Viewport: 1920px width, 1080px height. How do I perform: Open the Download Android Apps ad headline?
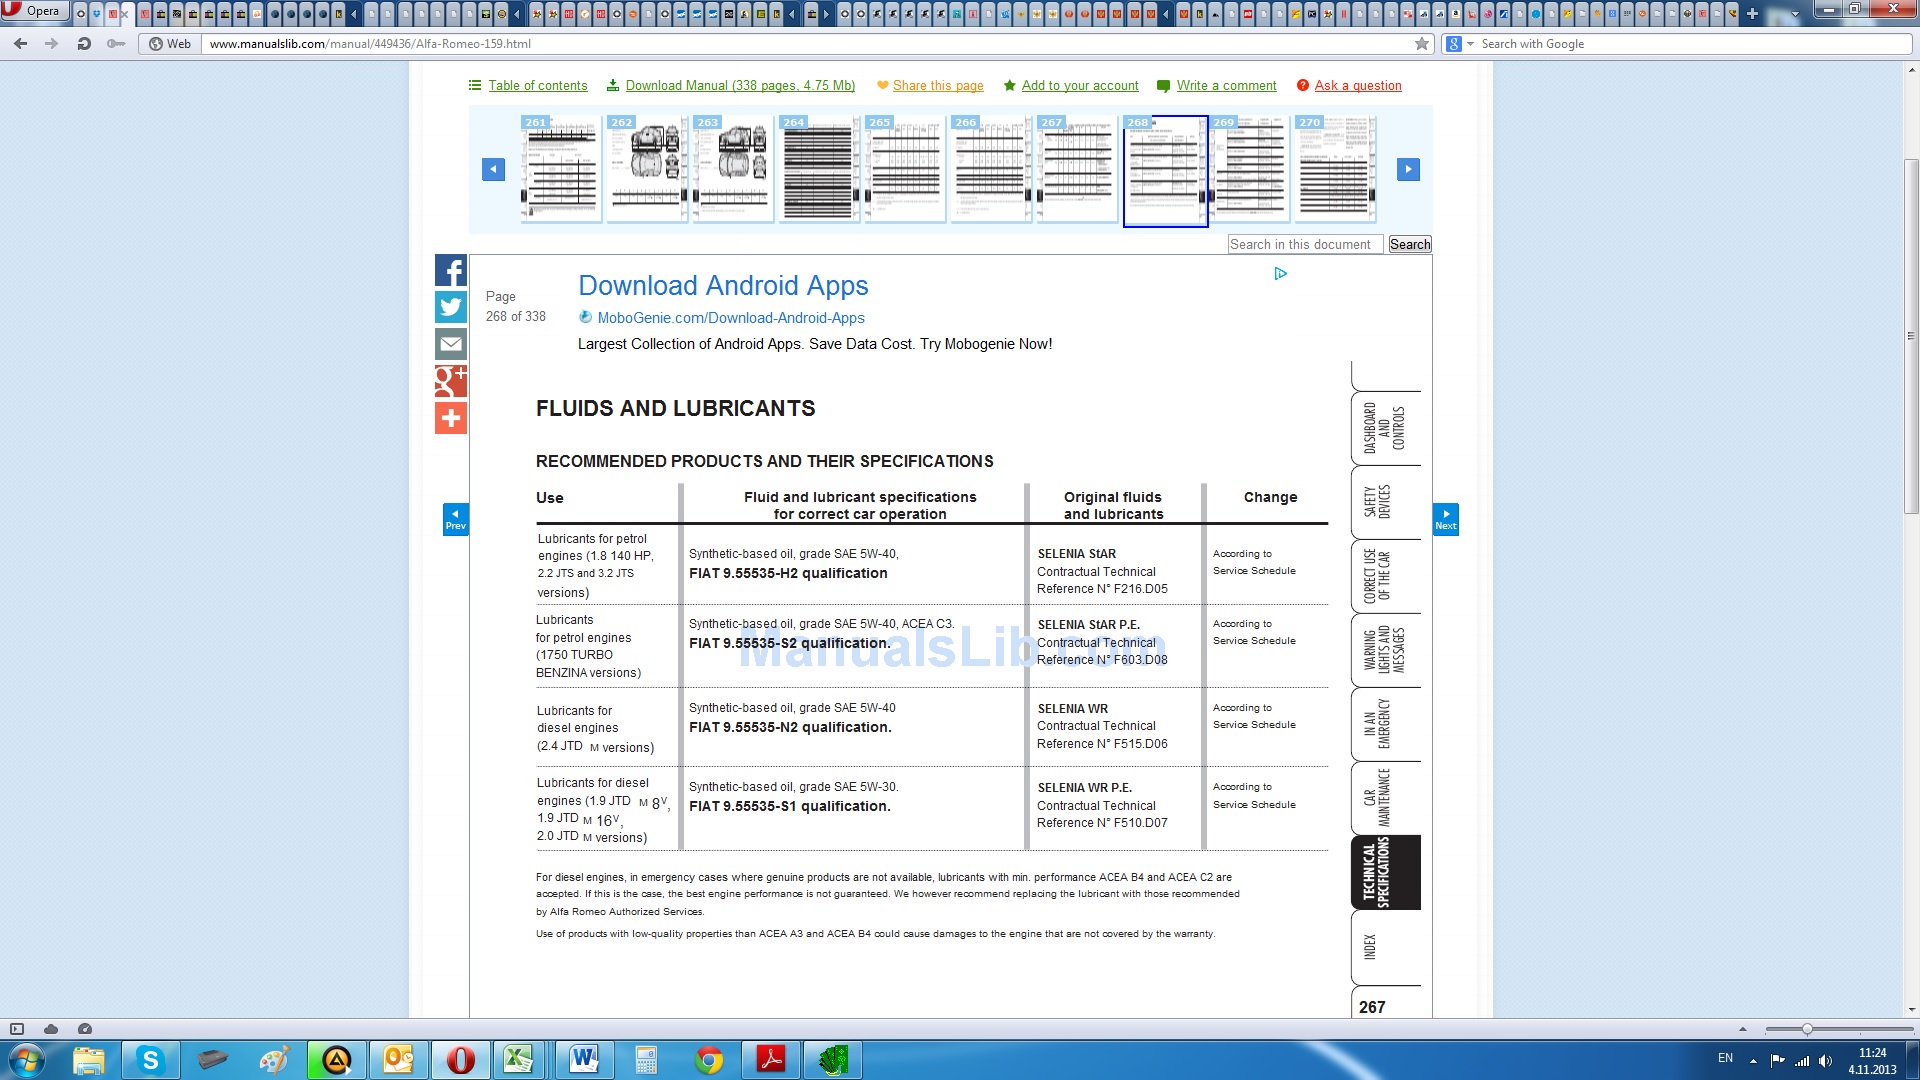pos(723,286)
